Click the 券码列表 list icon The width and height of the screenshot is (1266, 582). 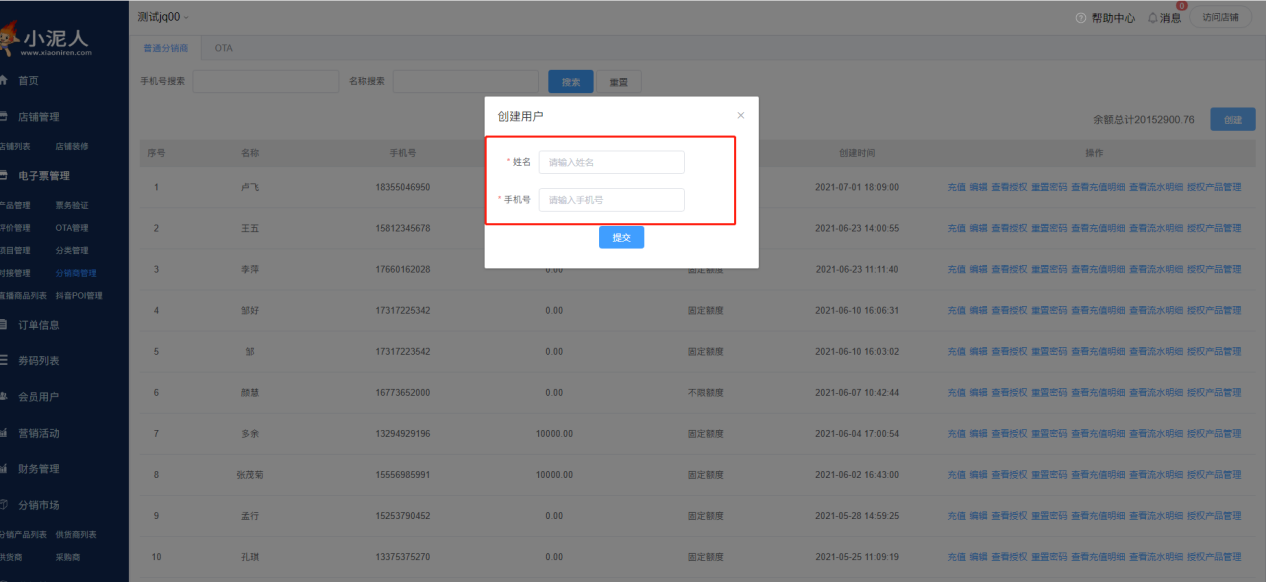coord(5,361)
